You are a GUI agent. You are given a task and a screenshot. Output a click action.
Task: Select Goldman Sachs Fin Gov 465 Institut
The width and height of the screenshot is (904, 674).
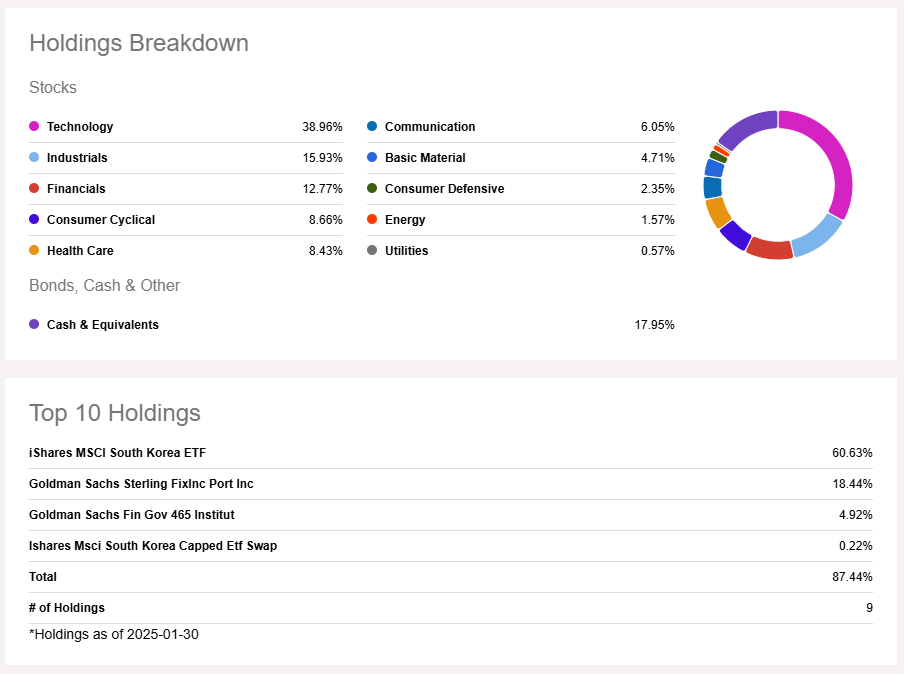click(x=132, y=515)
